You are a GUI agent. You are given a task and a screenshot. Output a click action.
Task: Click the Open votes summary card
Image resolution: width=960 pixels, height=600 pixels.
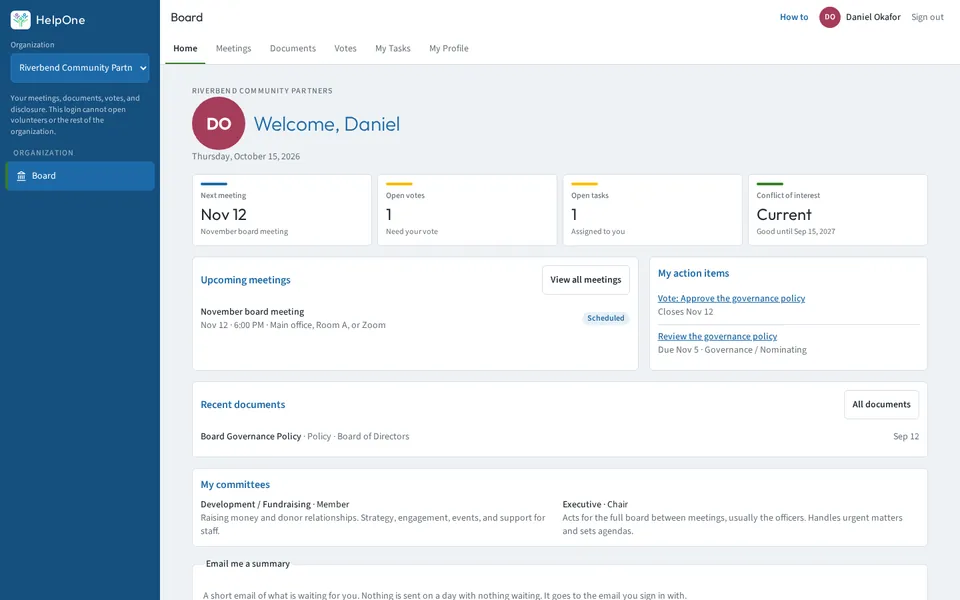(467, 210)
